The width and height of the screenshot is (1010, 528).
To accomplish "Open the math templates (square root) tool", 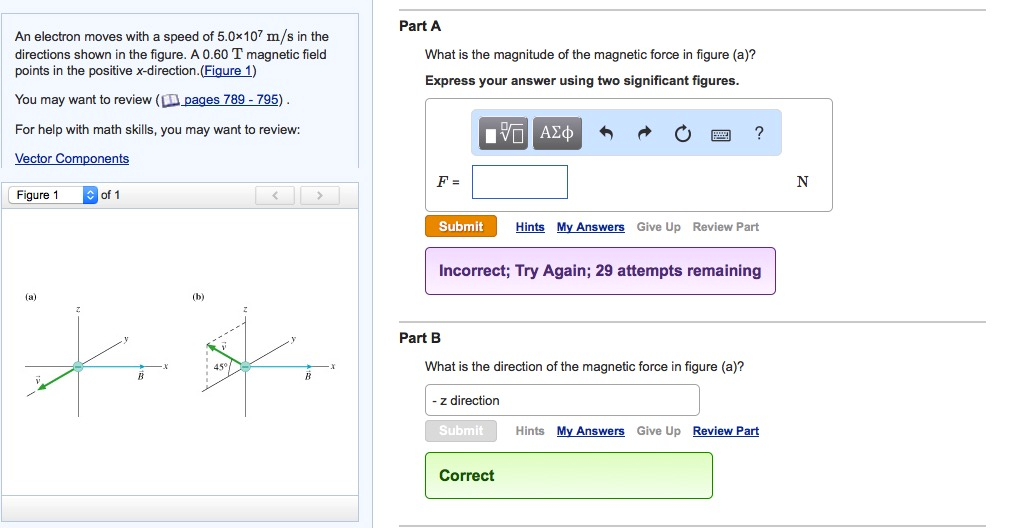I will pyautogui.click(x=505, y=133).
